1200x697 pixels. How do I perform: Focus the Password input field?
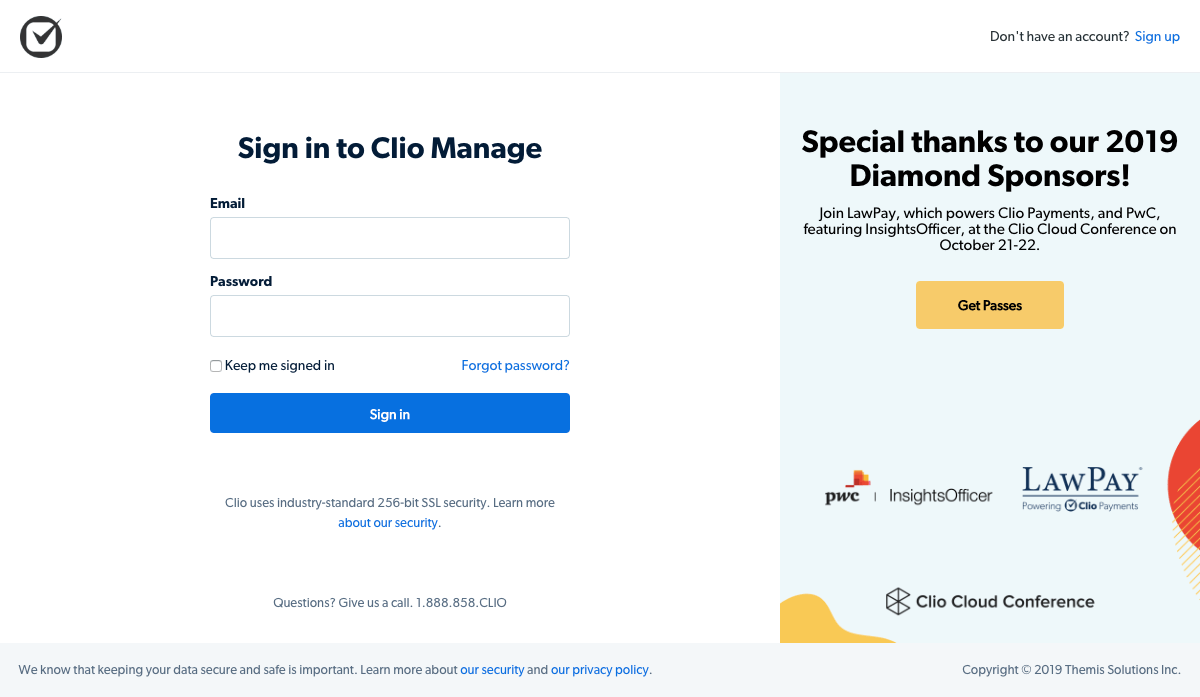(389, 315)
